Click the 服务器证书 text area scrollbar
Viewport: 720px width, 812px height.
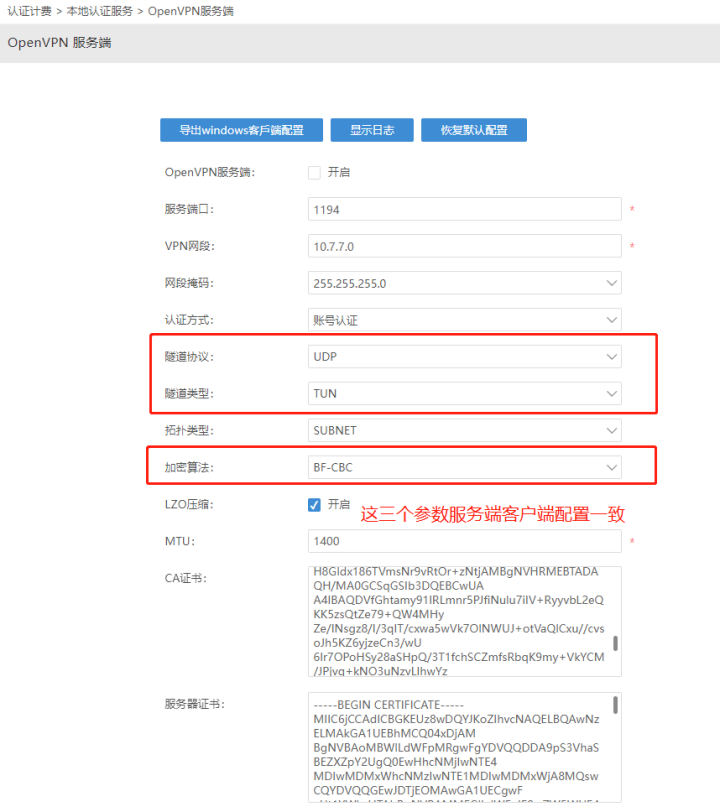(x=615, y=706)
